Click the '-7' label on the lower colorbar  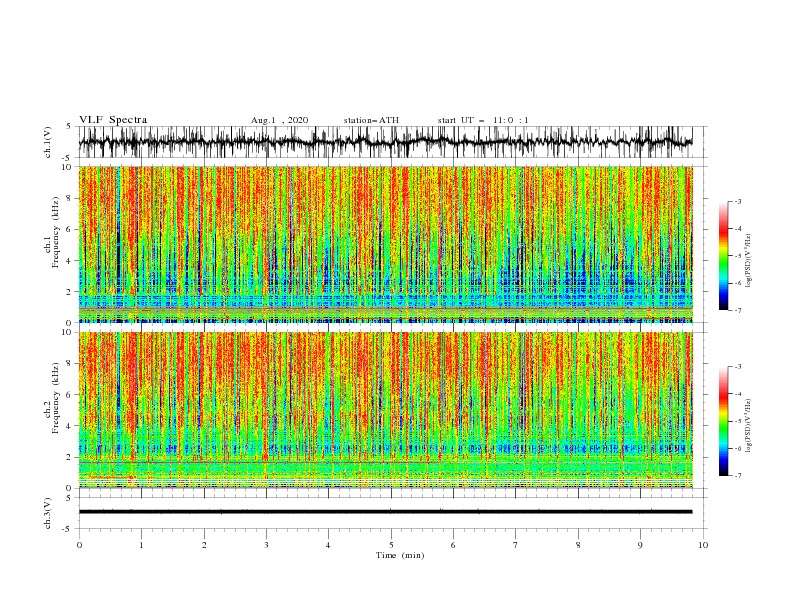[x=738, y=476]
